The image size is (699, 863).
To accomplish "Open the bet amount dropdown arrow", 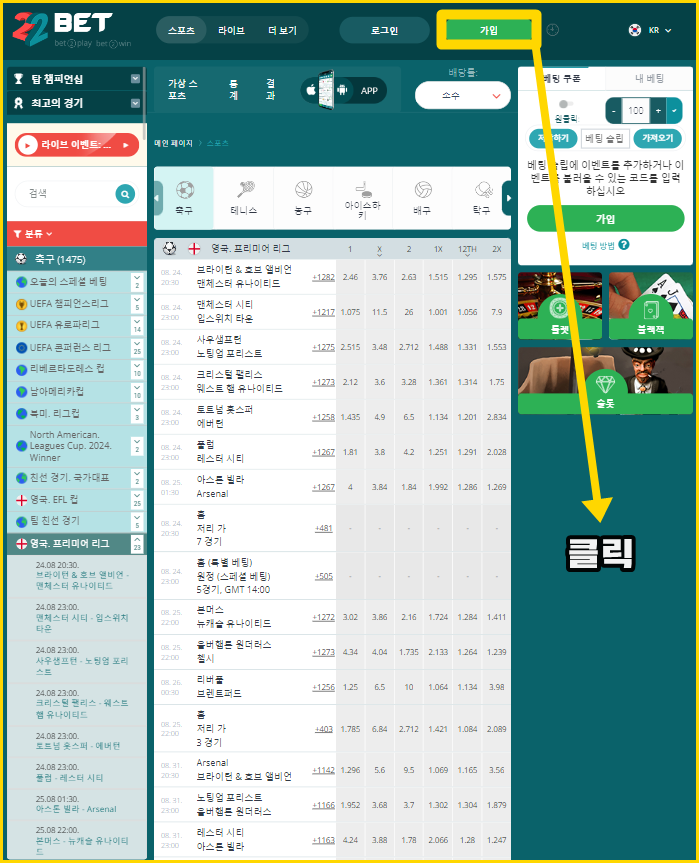I will tap(674, 111).
